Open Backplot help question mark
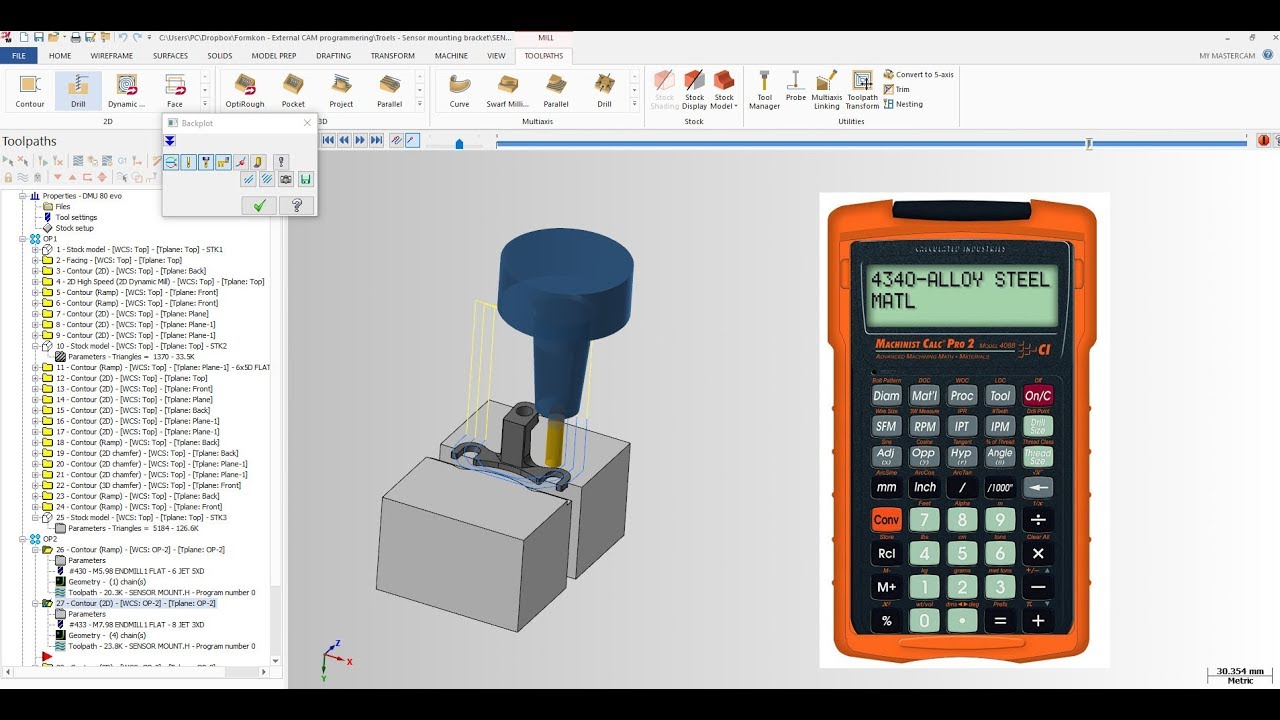This screenshot has height=720, width=1280. [296, 205]
